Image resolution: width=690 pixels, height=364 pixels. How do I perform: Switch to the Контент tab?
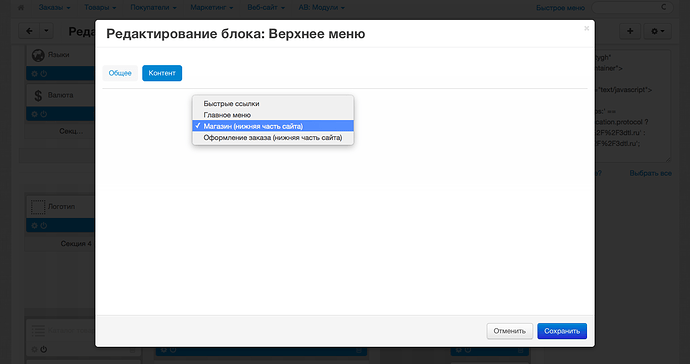162,73
